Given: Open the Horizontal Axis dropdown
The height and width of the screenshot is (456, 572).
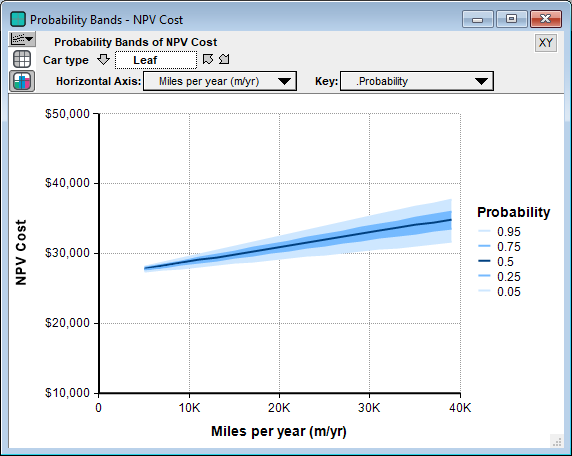Looking at the screenshot, I should [220, 81].
